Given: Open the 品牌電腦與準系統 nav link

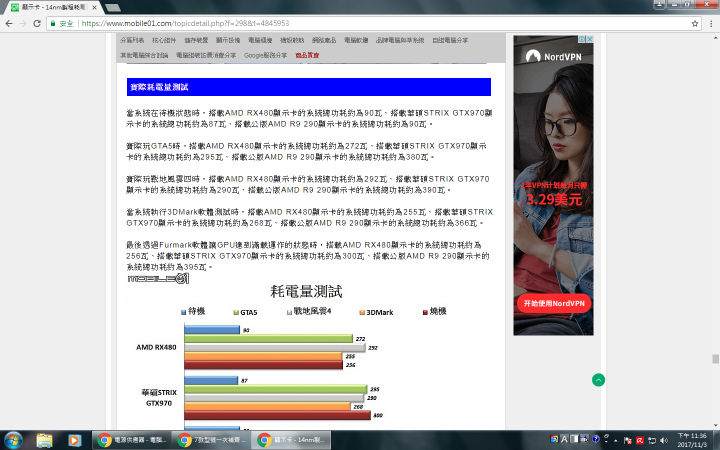Looking at the screenshot, I should click(x=400, y=40).
